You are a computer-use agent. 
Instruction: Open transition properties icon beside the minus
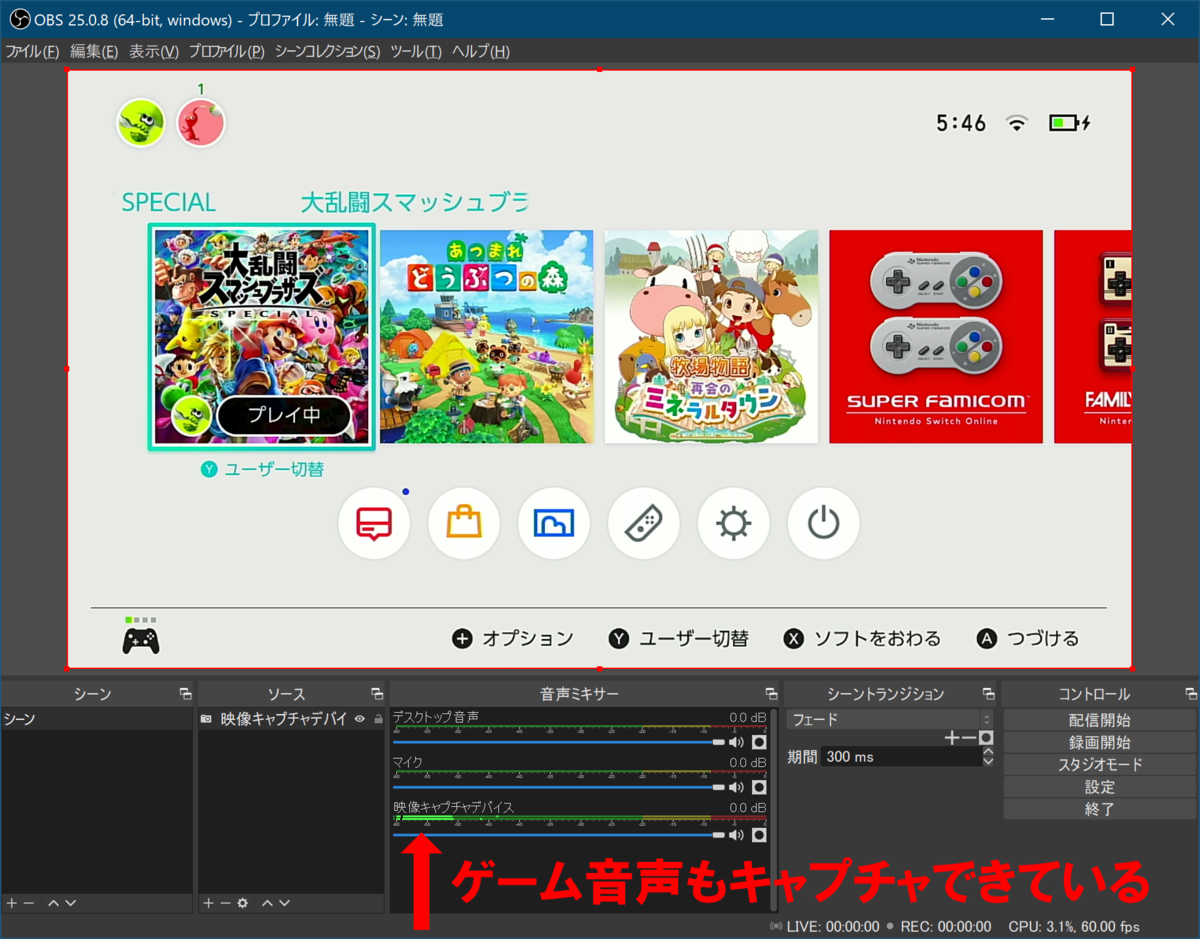(986, 738)
